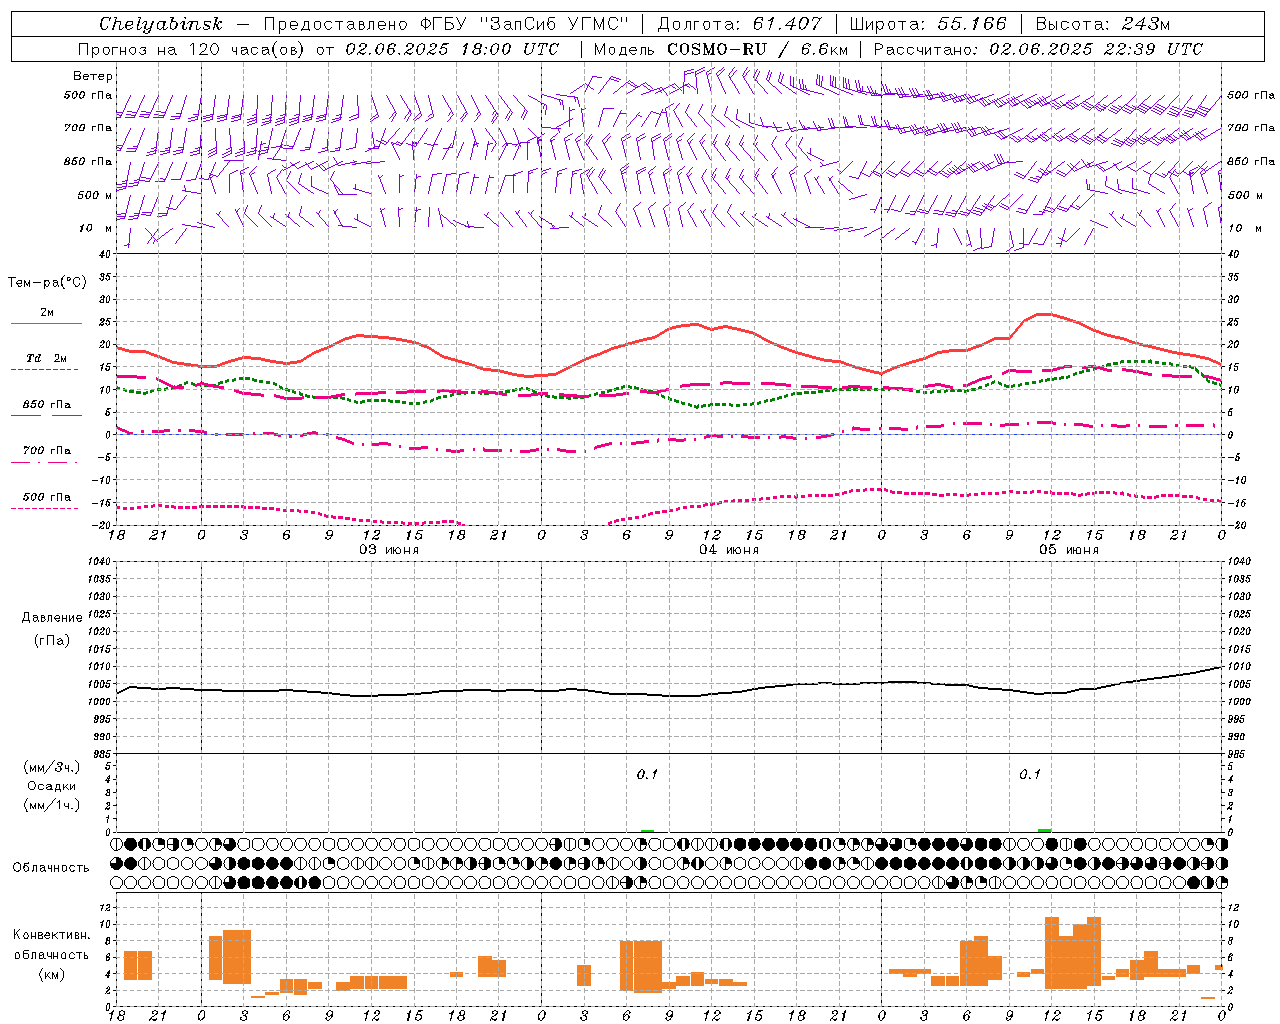The width and height of the screenshot is (1280, 1024).
Task: Click the dashed line sample under the 700 гПа temperature legend entry
Action: (46, 463)
